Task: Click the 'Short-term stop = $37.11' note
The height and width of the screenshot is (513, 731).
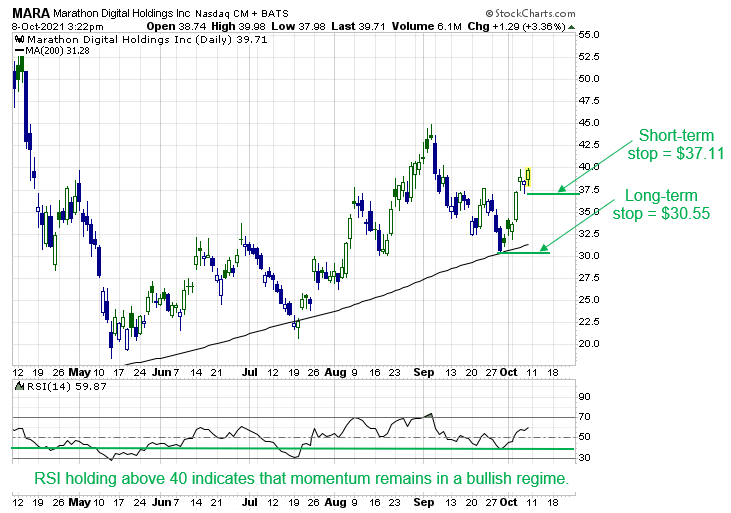Action: (x=676, y=144)
